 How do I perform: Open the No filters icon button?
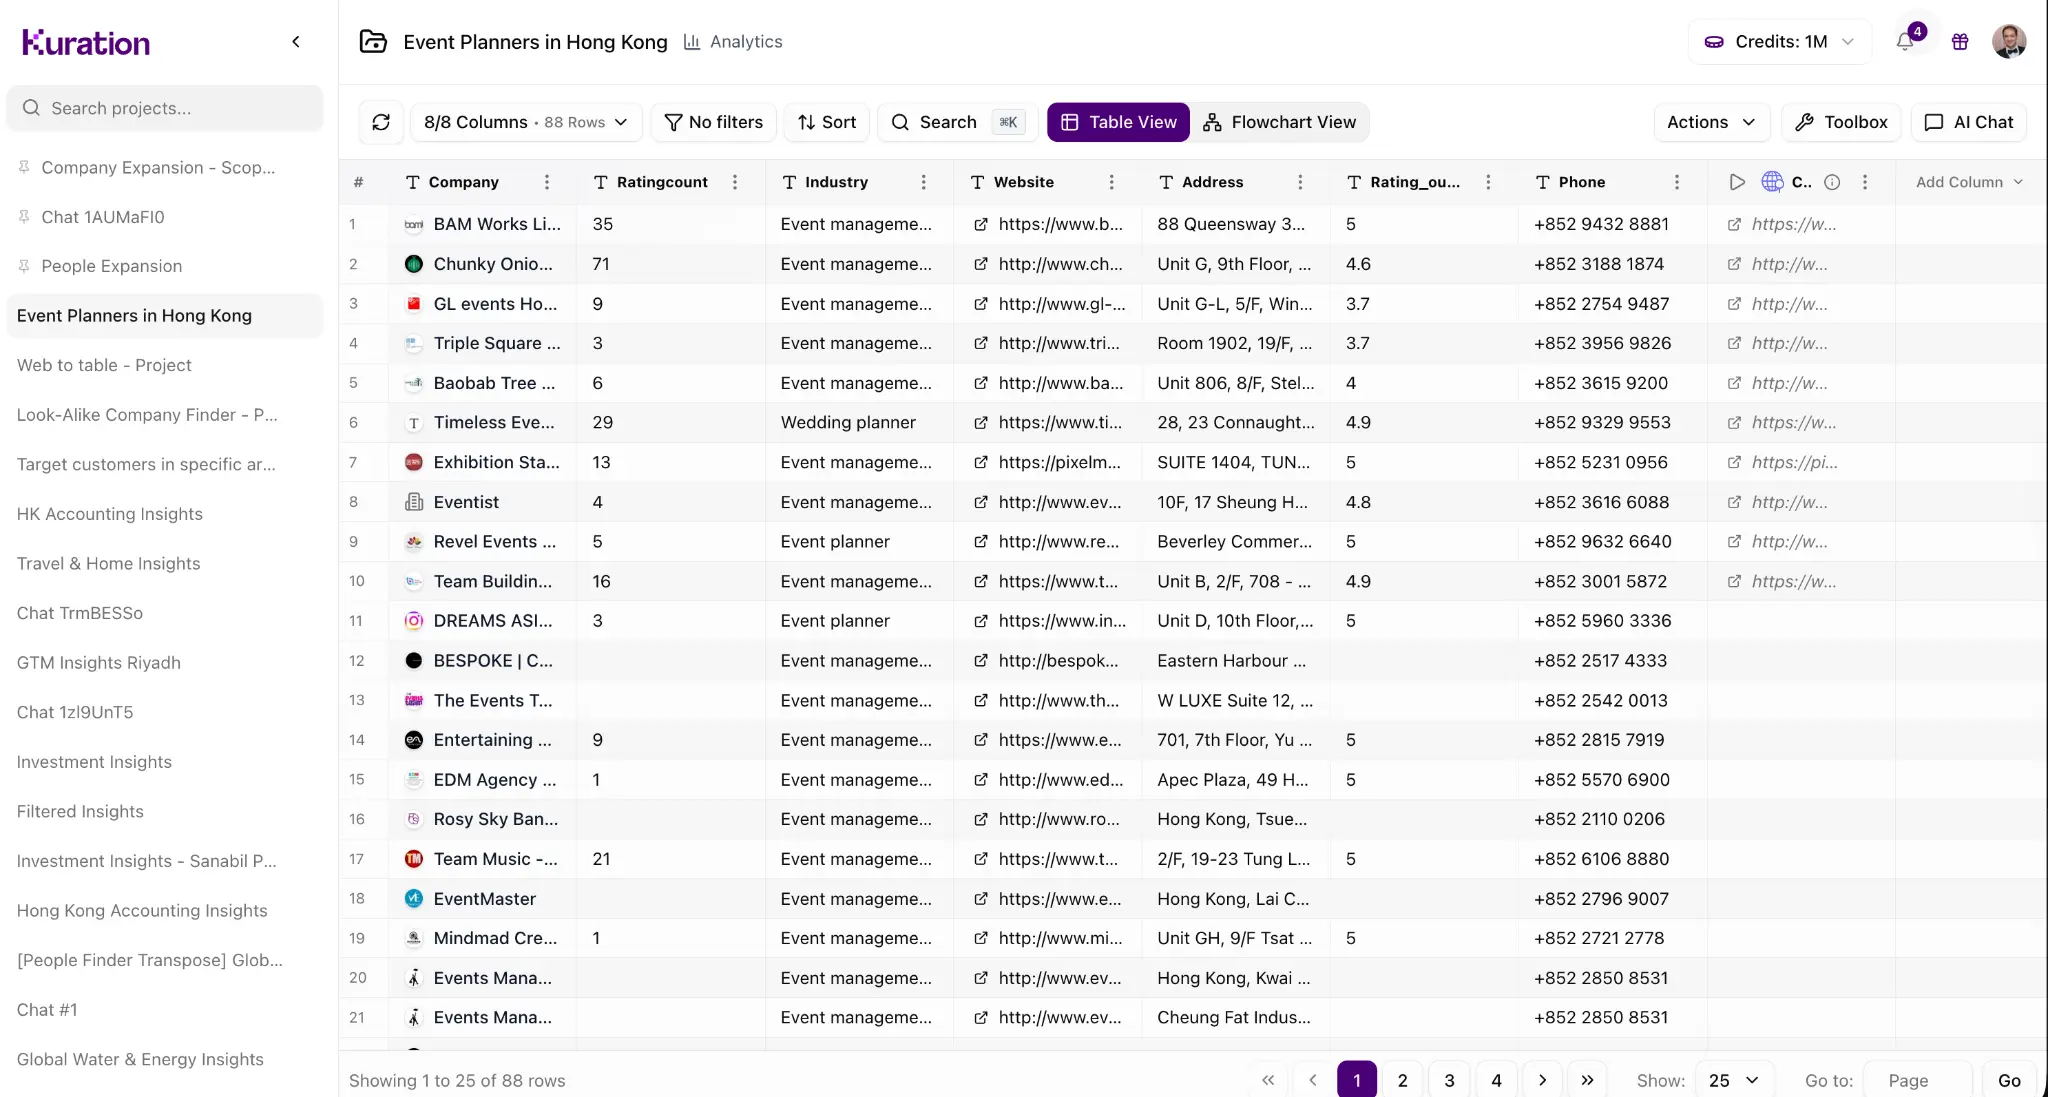point(675,122)
